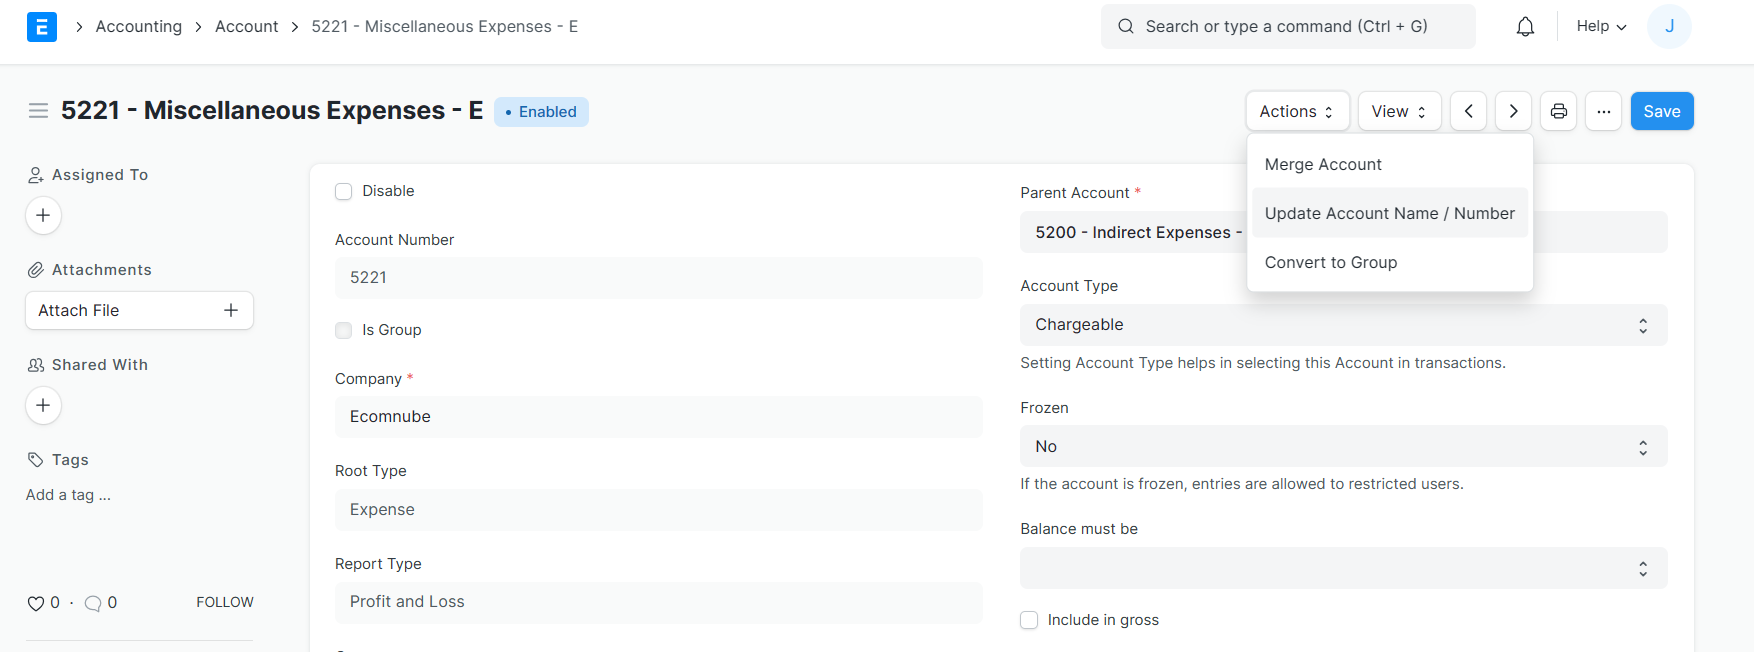The width and height of the screenshot is (1754, 652).
Task: Open the comments count icon
Action: tap(93, 603)
